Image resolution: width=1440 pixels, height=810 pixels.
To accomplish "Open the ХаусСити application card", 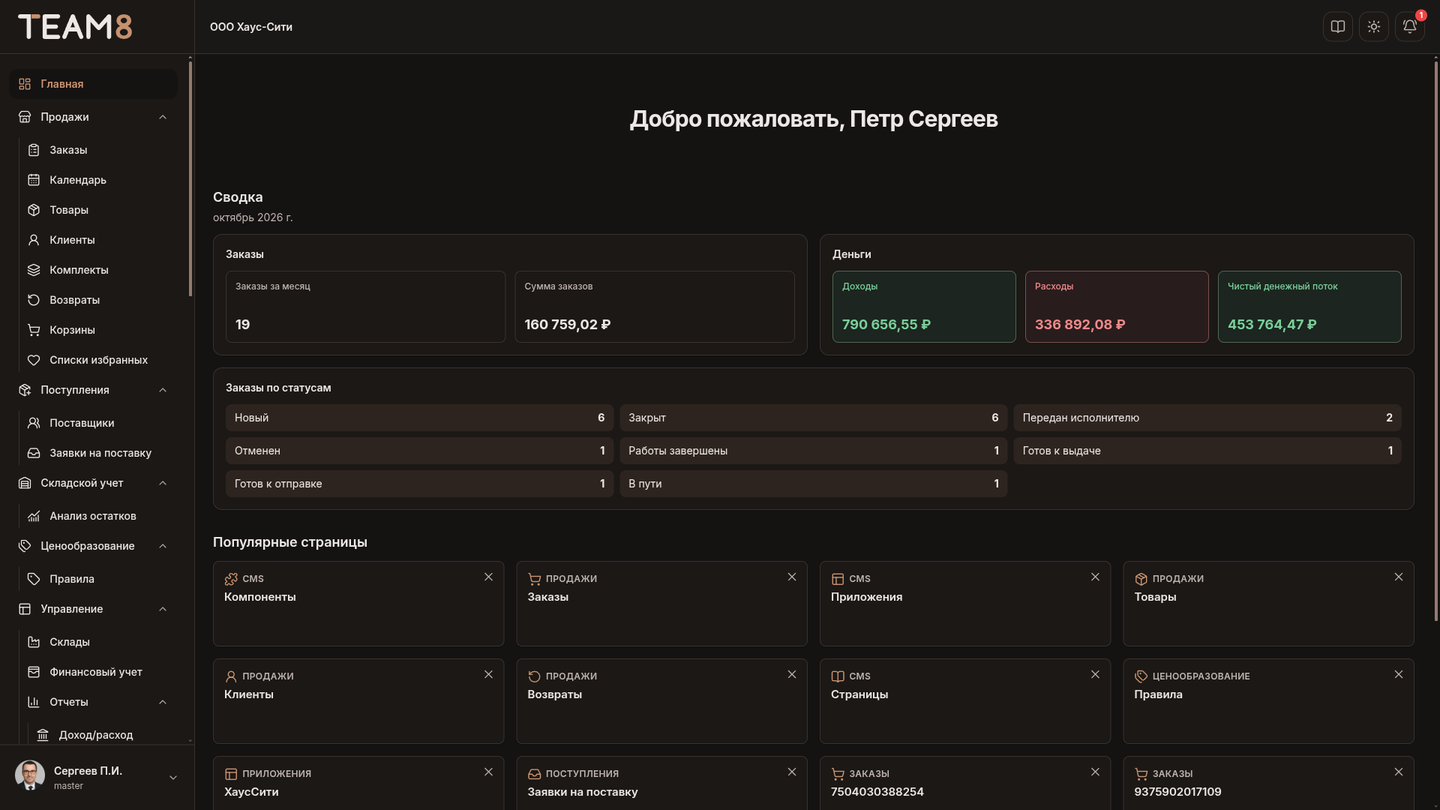I will (x=358, y=783).
